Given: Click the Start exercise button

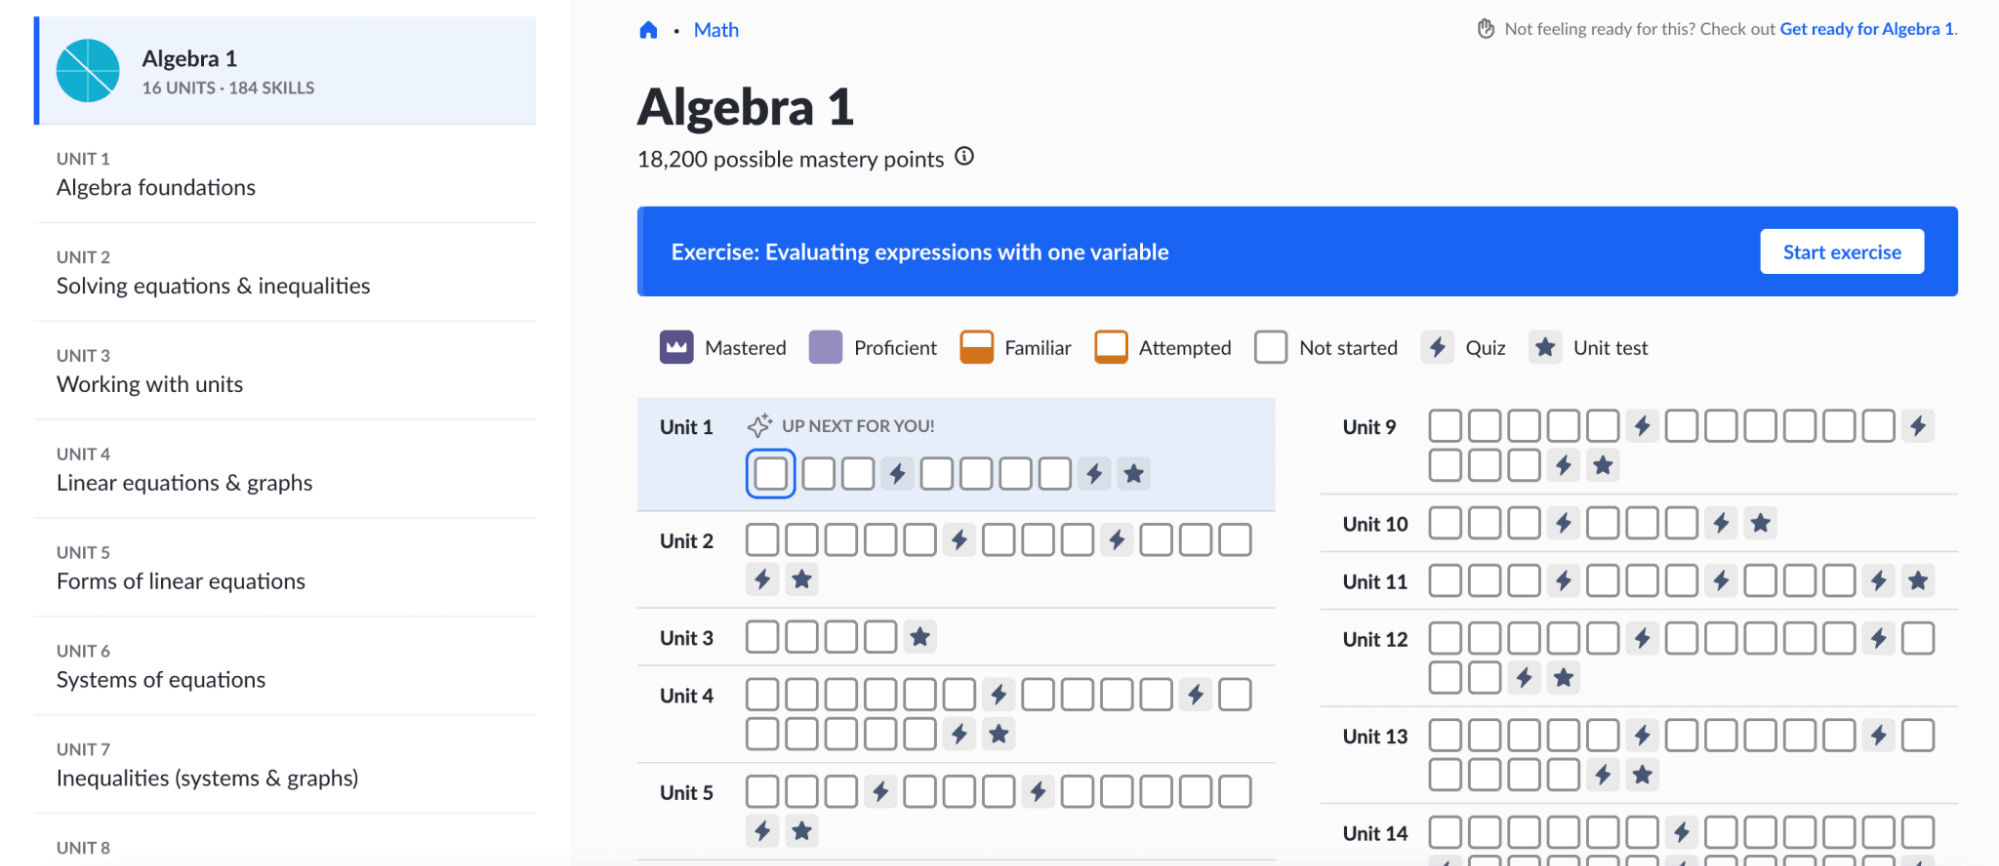Looking at the screenshot, I should pyautogui.click(x=1841, y=252).
